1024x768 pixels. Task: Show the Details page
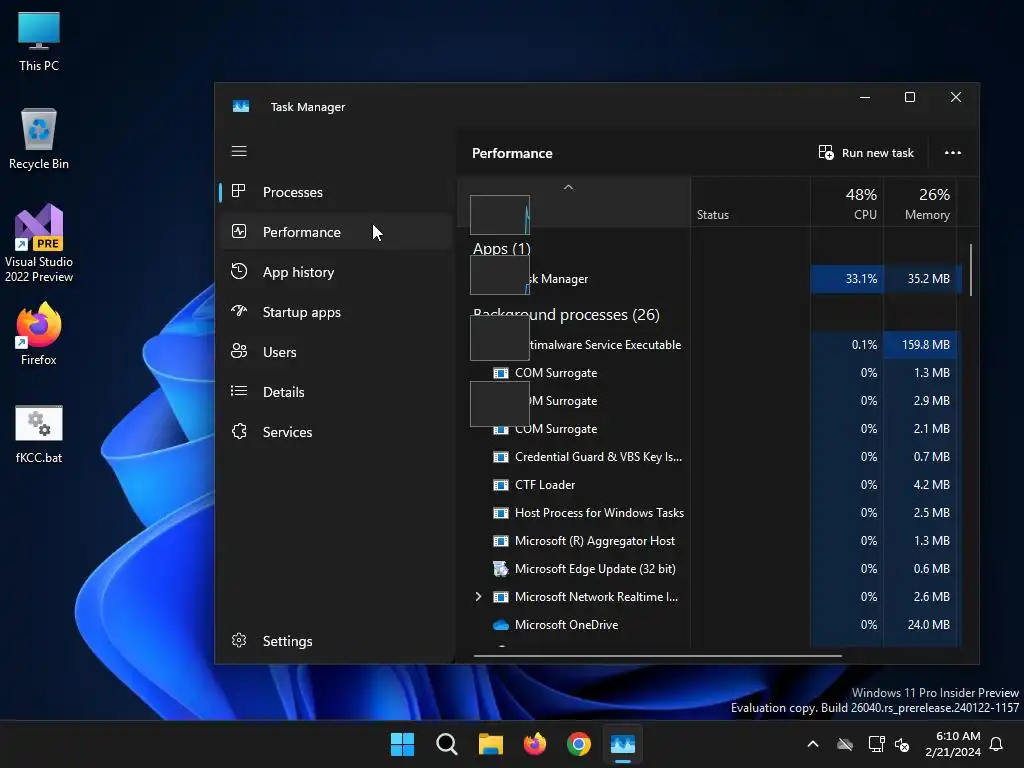[335, 392]
